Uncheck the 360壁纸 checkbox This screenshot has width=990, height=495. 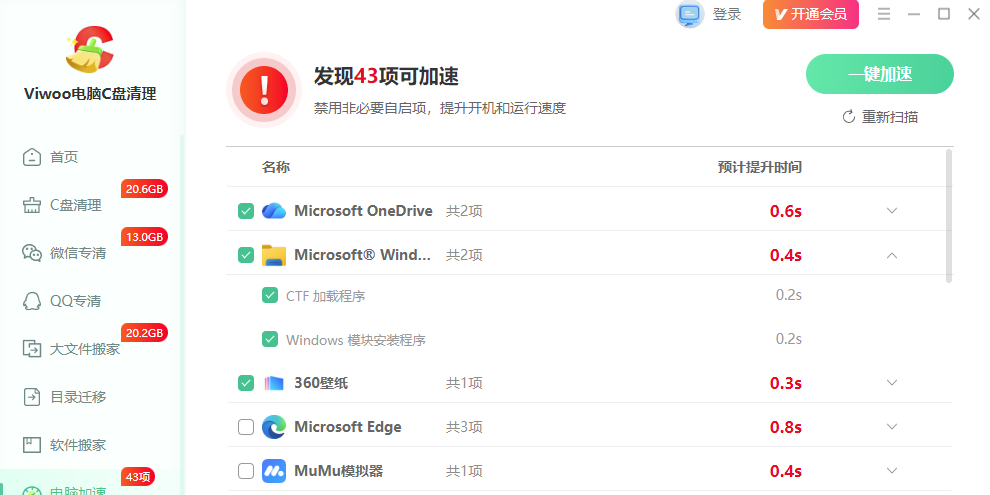[246, 383]
